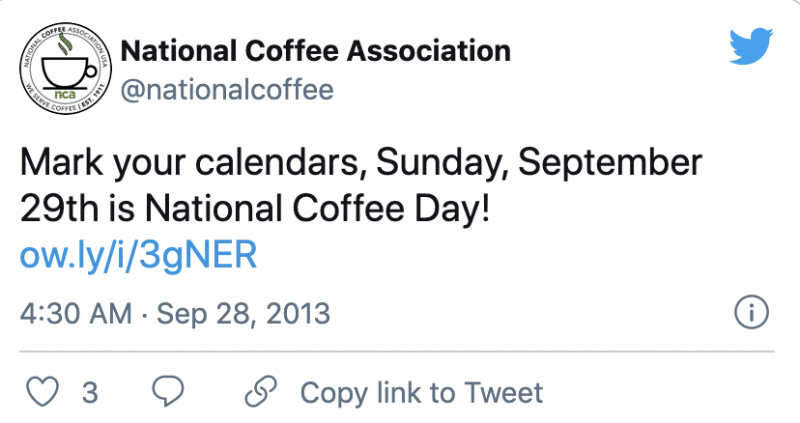Open the National Coffee Association profile avatar
This screenshot has height=423, width=800.
coord(65,68)
